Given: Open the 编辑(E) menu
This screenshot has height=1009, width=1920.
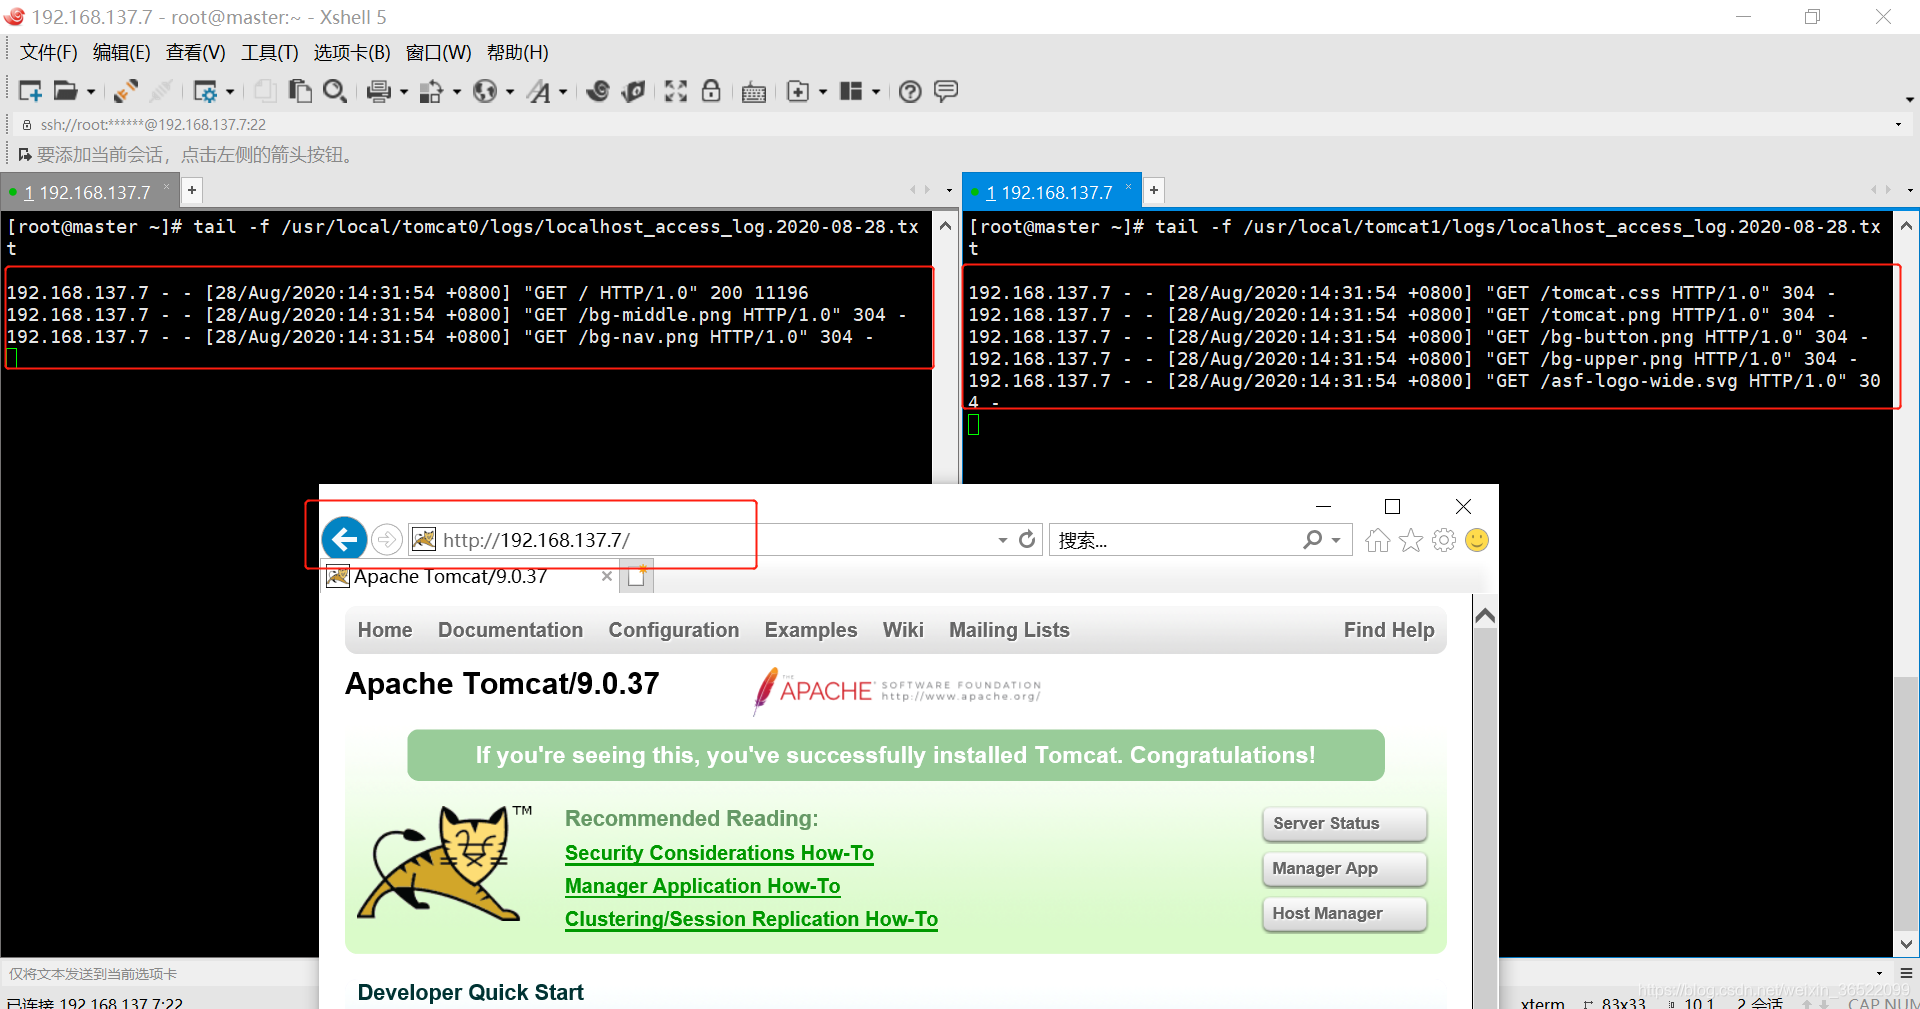Looking at the screenshot, I should 122,53.
